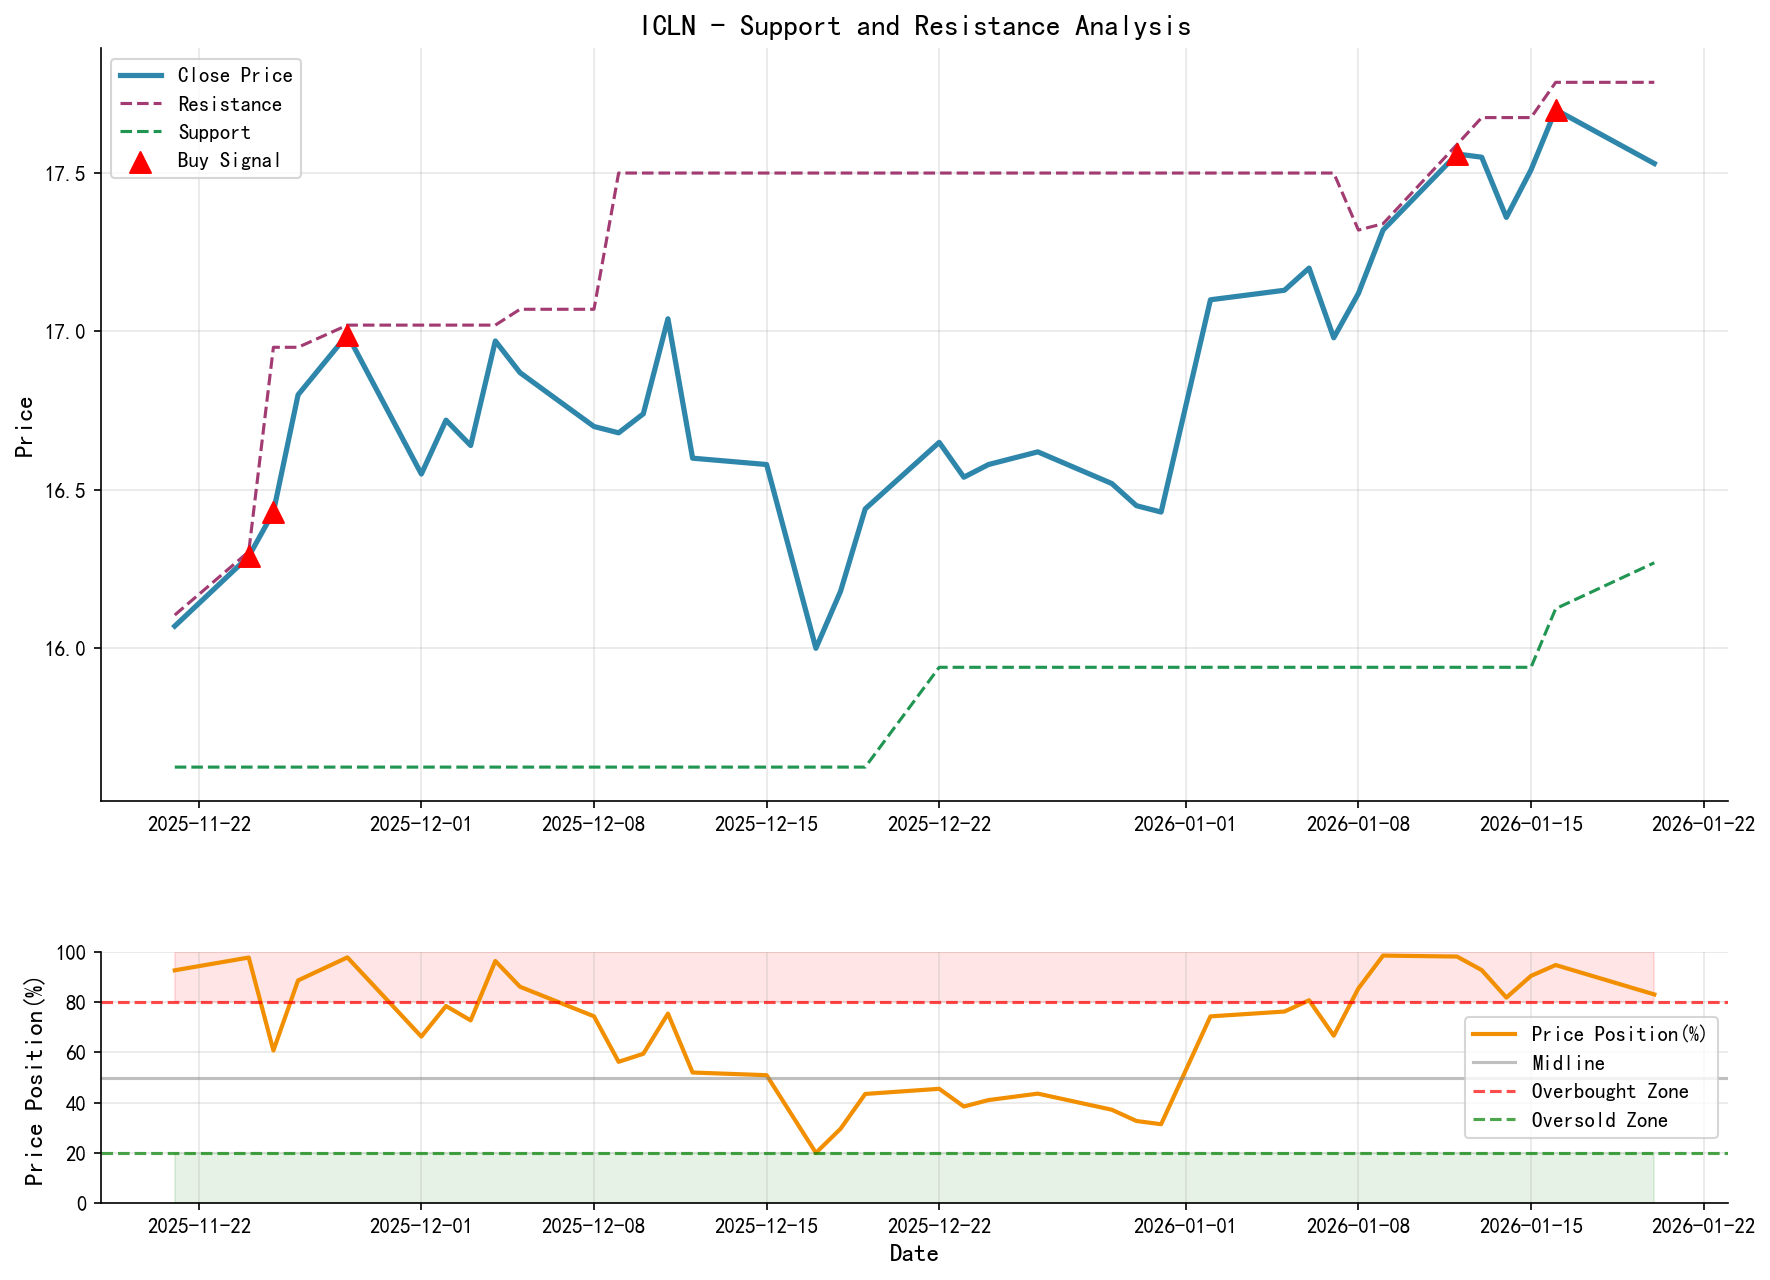Select the Buy Signal marker near 2026-01-12

(1459, 156)
